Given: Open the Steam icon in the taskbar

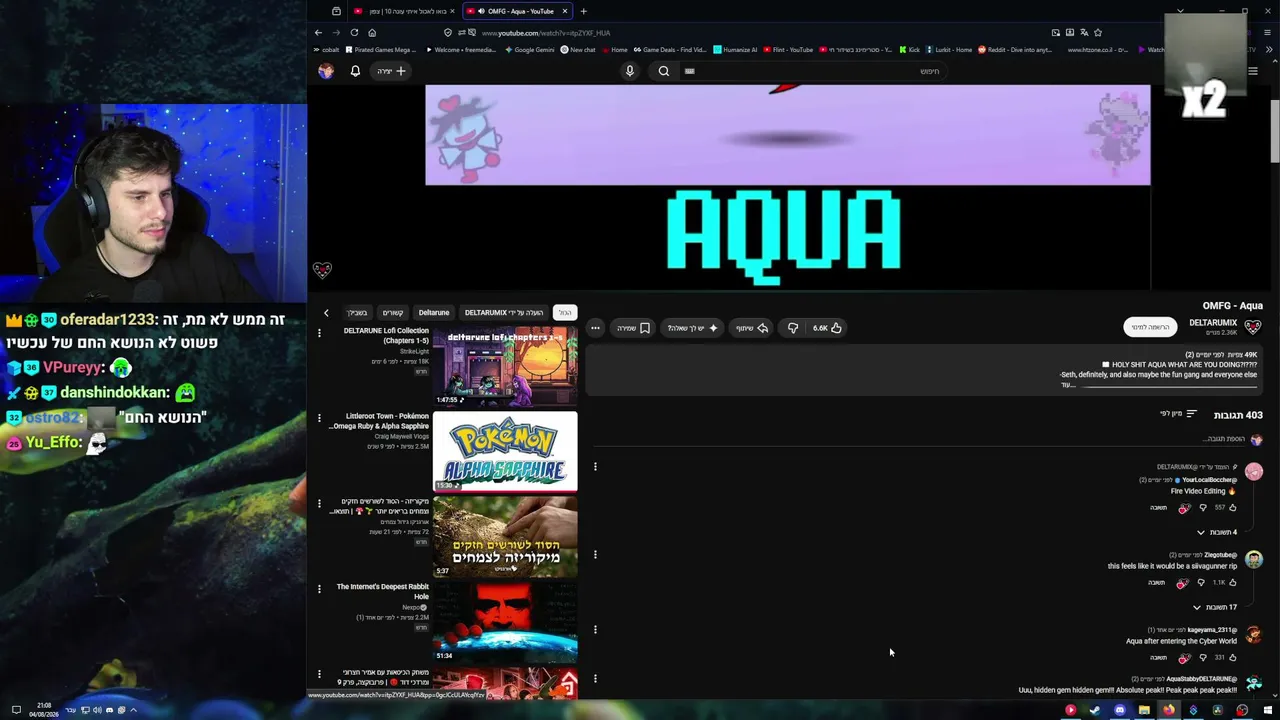Looking at the screenshot, I should [1094, 710].
